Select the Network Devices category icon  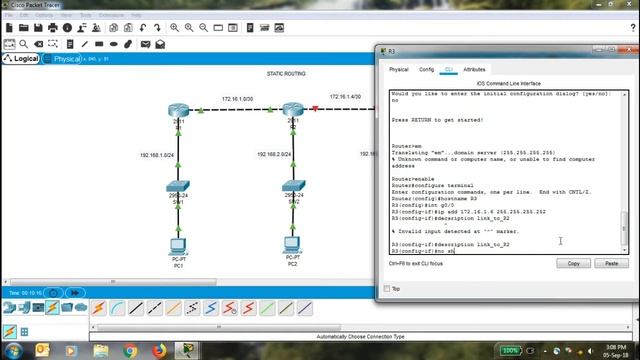pyautogui.click(x=9, y=307)
